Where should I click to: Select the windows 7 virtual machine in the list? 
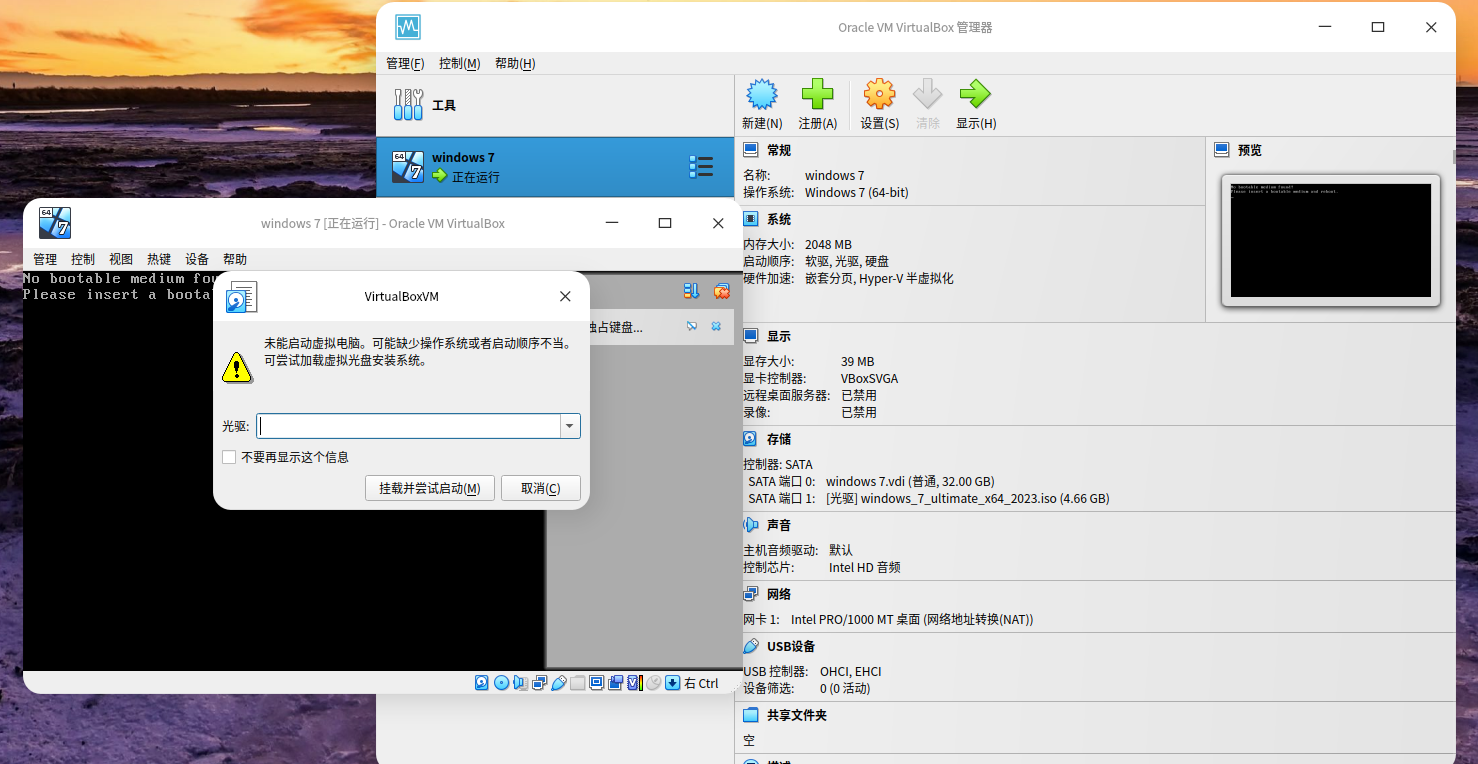[555, 167]
